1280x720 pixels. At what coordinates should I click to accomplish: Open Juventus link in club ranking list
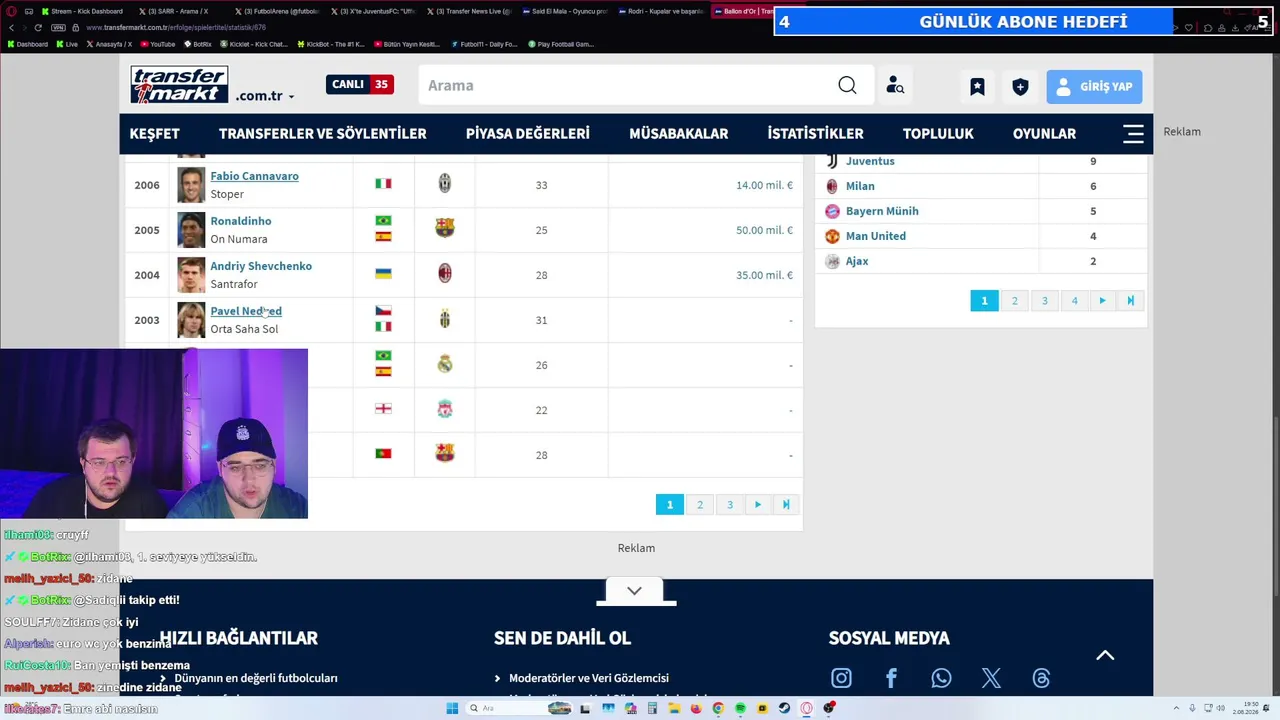pos(870,161)
